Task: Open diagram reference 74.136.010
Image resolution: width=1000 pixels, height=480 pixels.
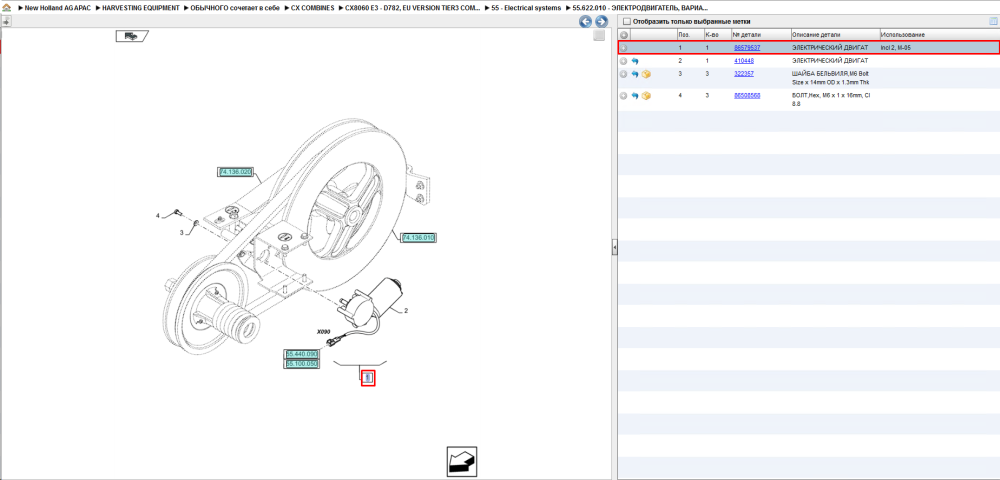Action: [x=418, y=238]
